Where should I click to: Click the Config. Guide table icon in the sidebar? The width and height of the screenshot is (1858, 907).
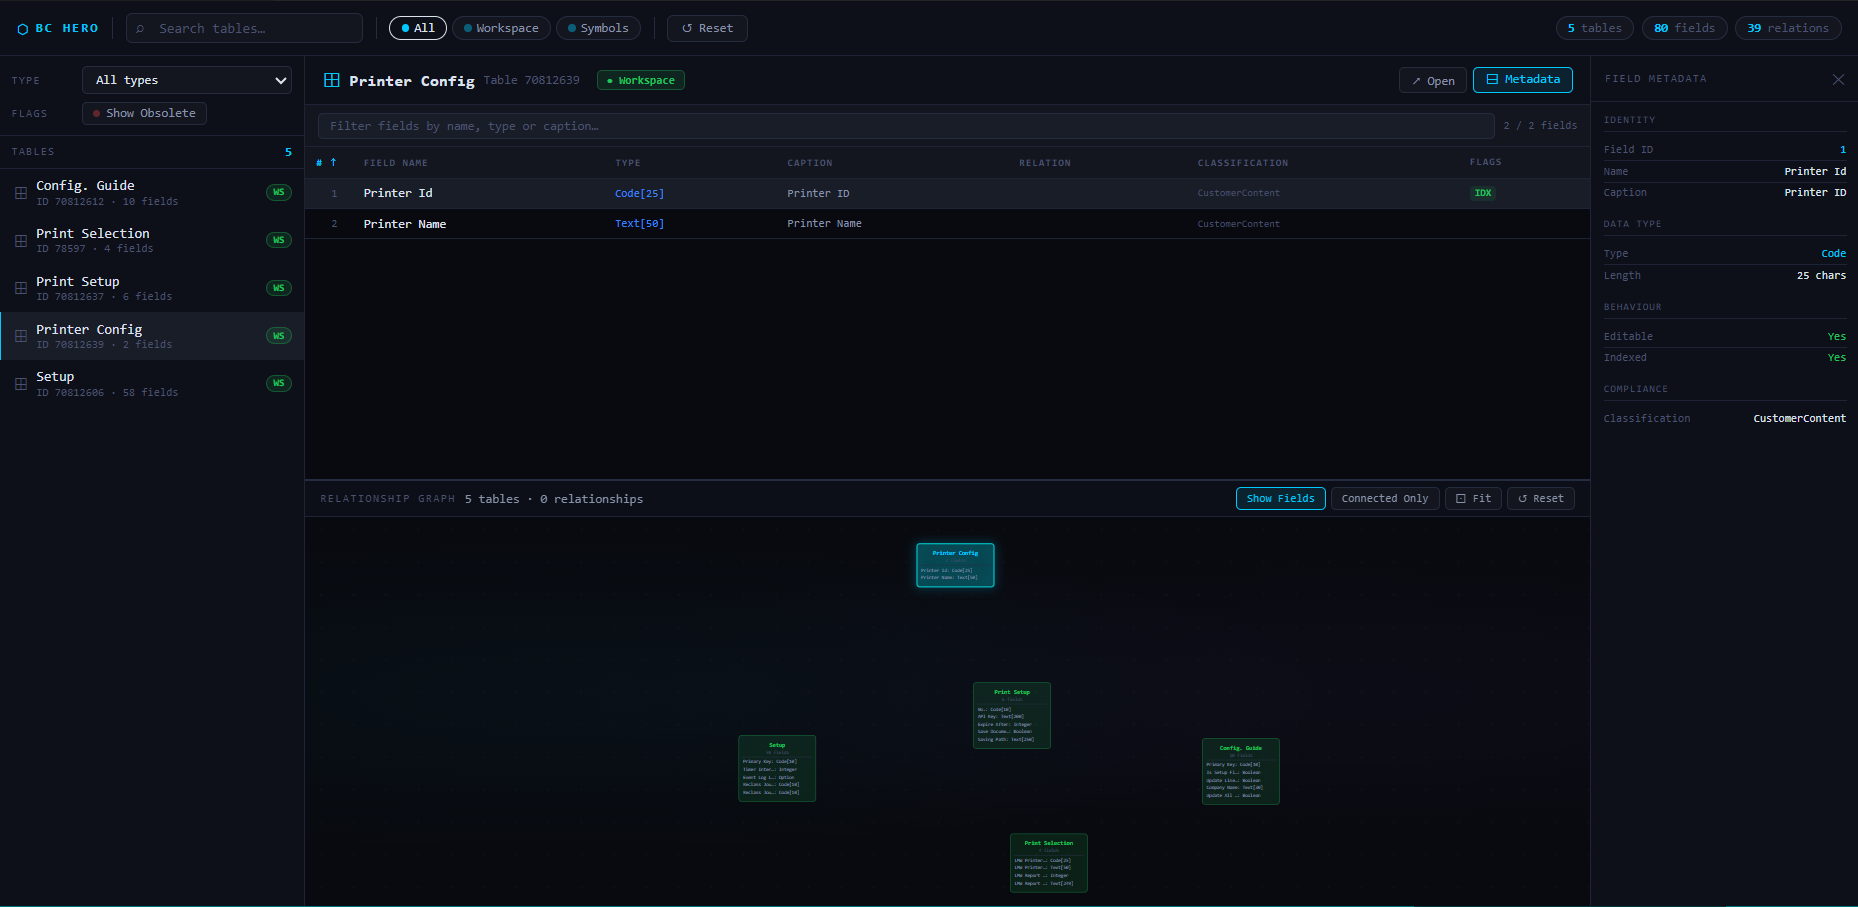(x=21, y=192)
